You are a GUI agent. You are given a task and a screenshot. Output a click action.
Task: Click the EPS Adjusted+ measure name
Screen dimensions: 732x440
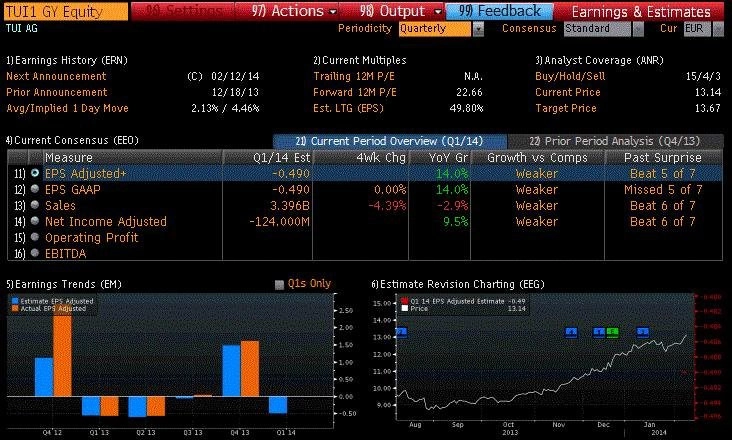pyautogui.click(x=85, y=174)
